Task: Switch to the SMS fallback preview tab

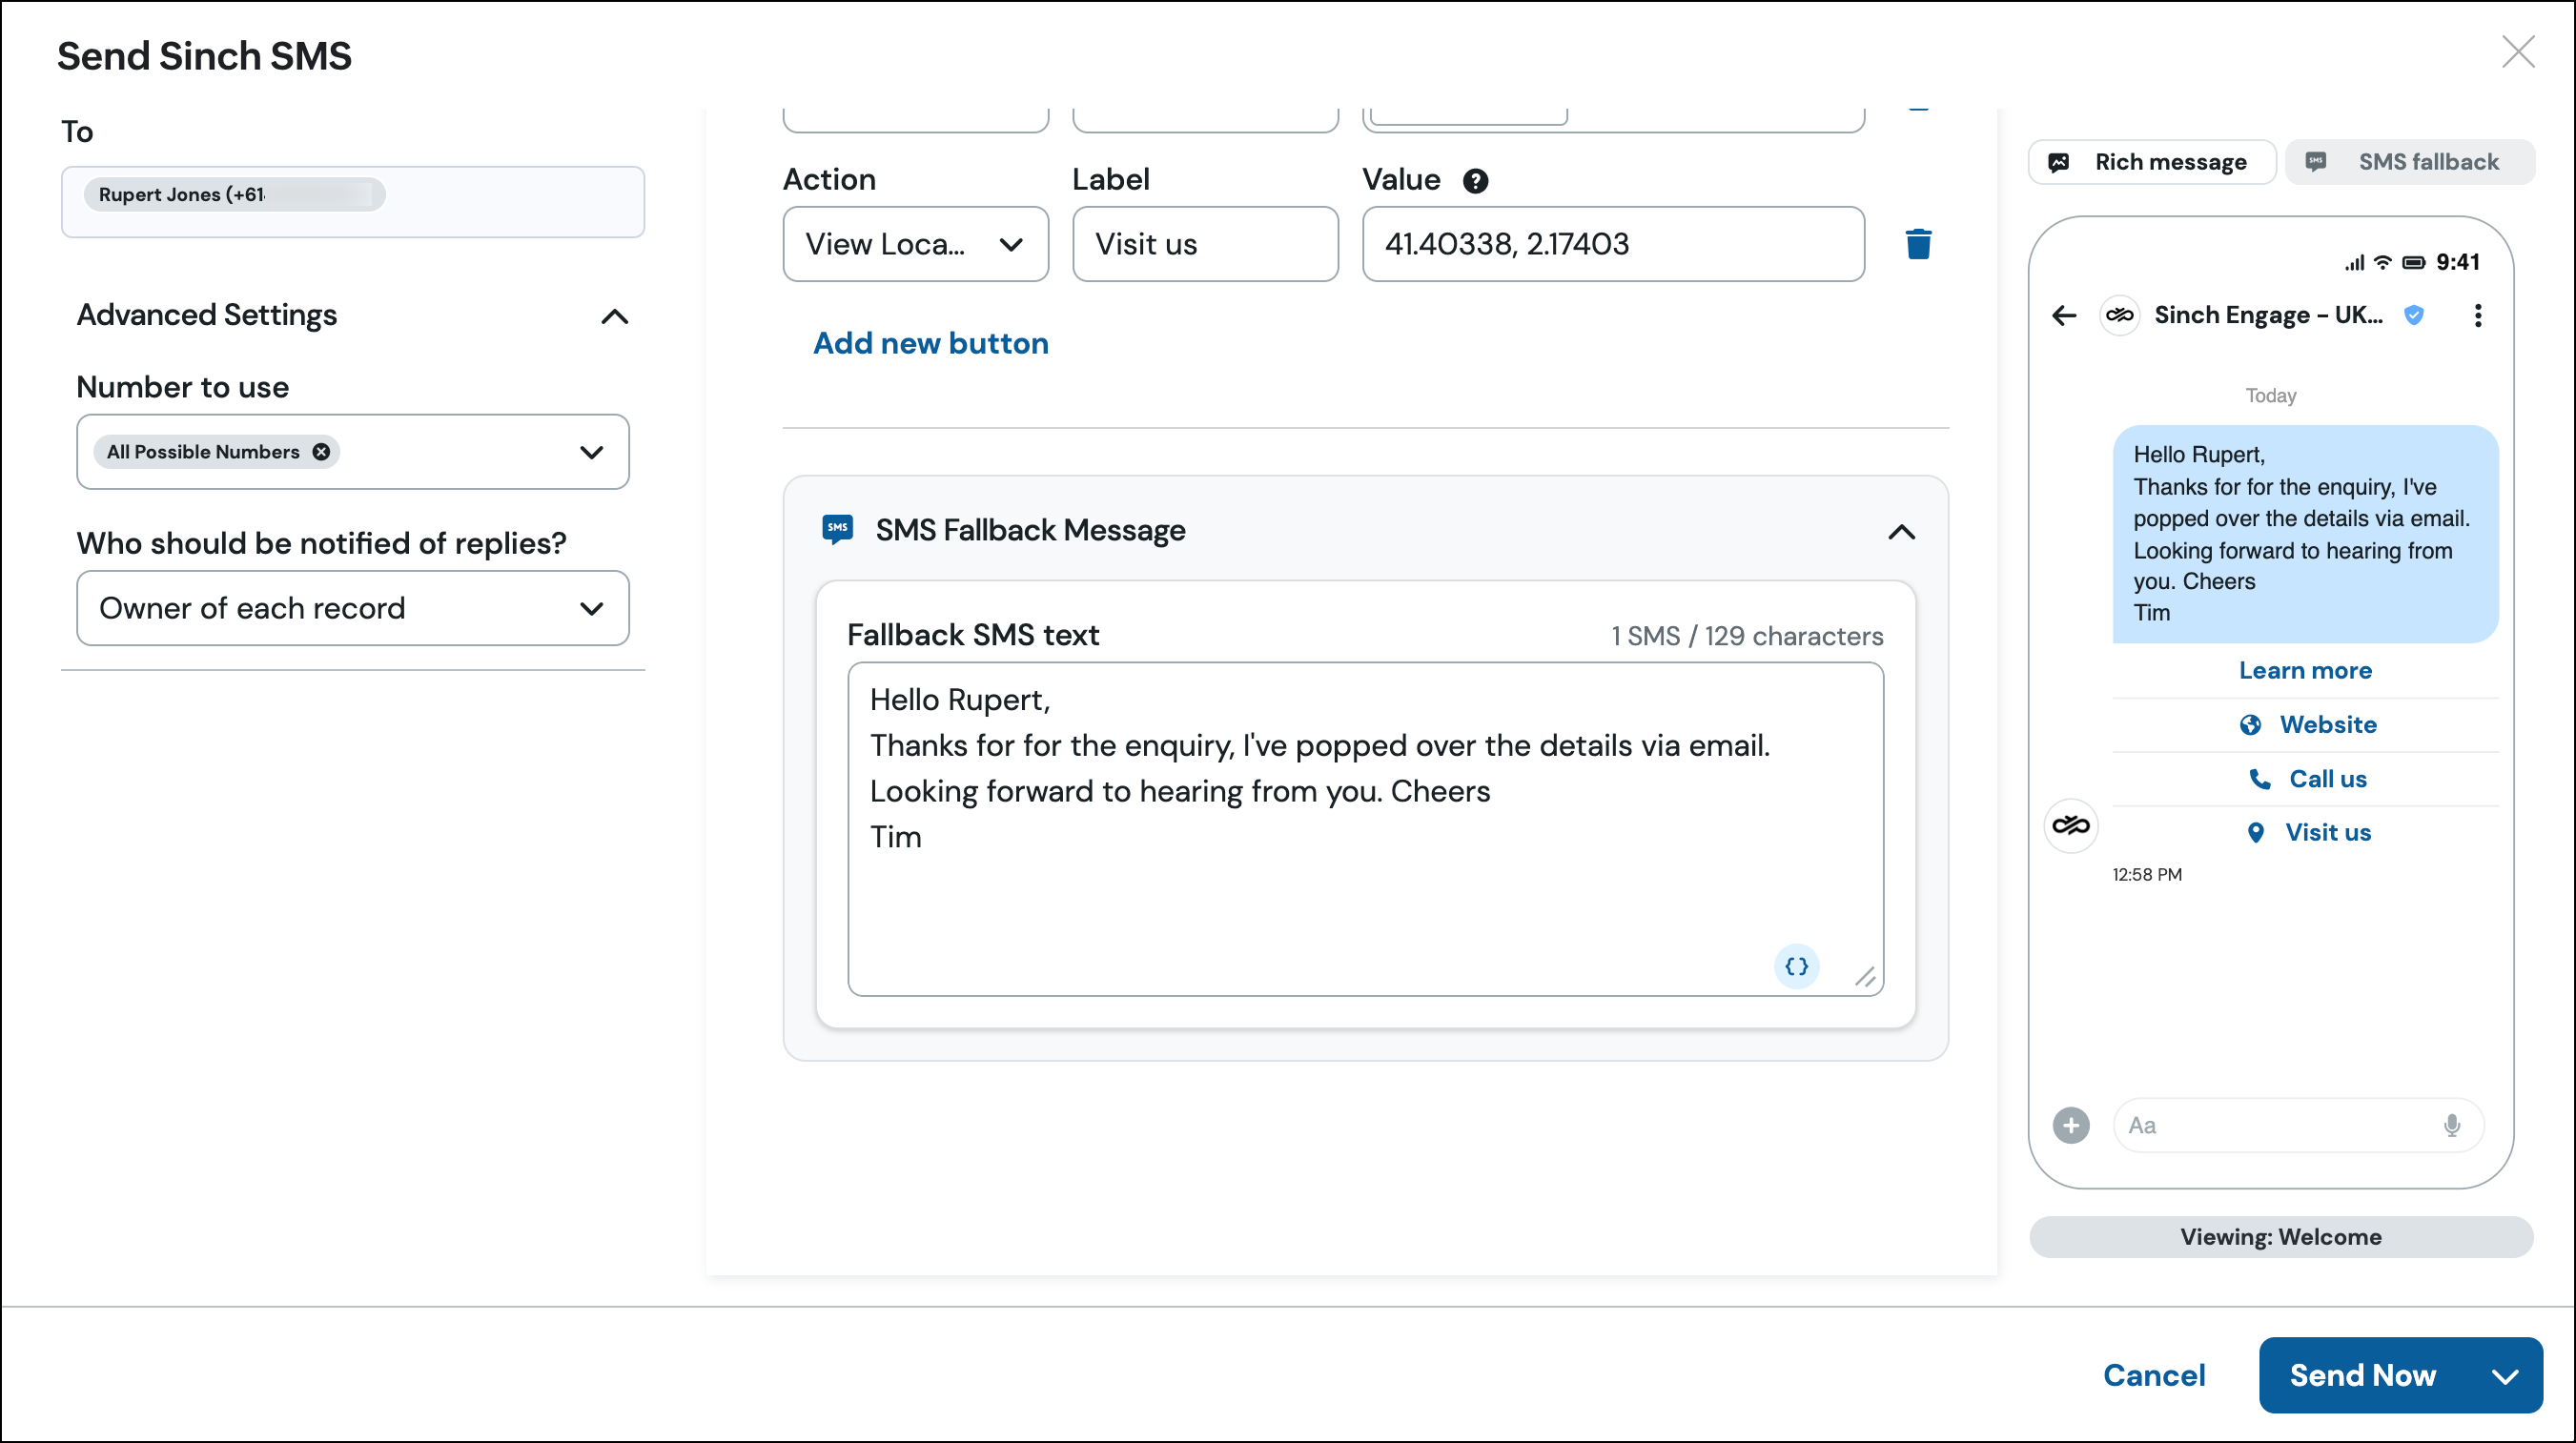Action: click(2410, 162)
